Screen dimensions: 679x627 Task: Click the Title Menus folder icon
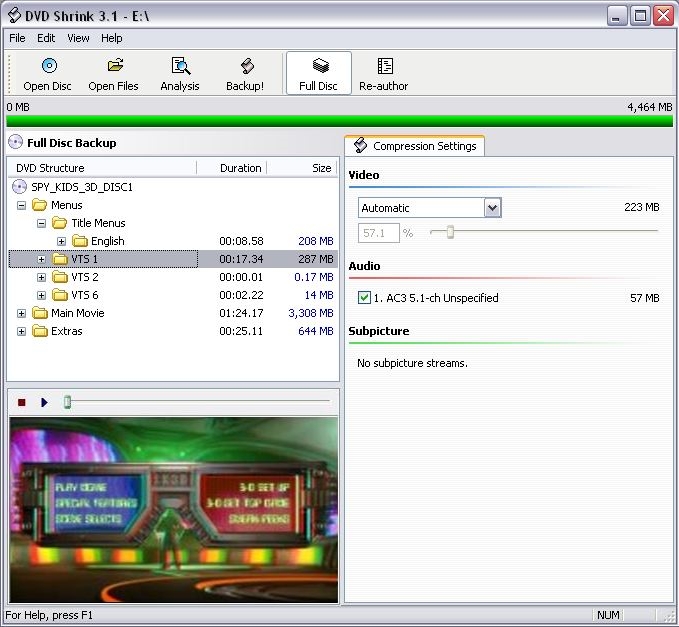(x=60, y=223)
